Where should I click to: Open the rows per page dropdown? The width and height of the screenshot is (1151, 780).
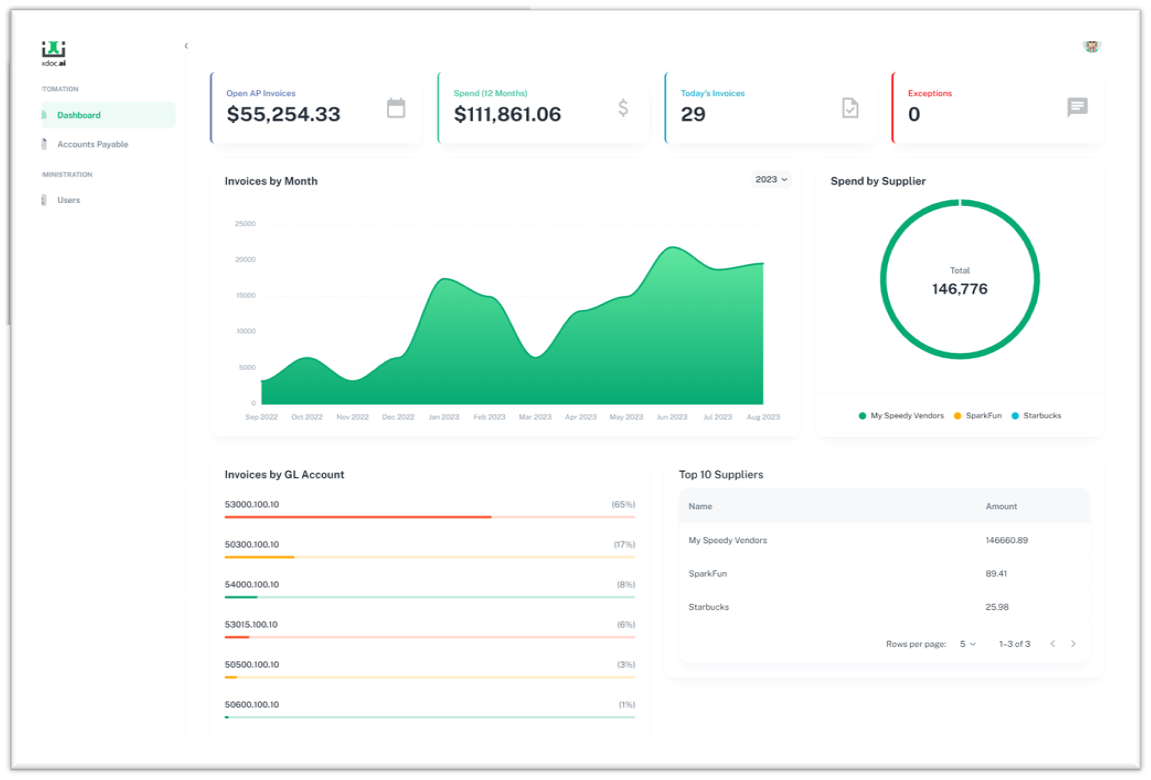point(967,644)
